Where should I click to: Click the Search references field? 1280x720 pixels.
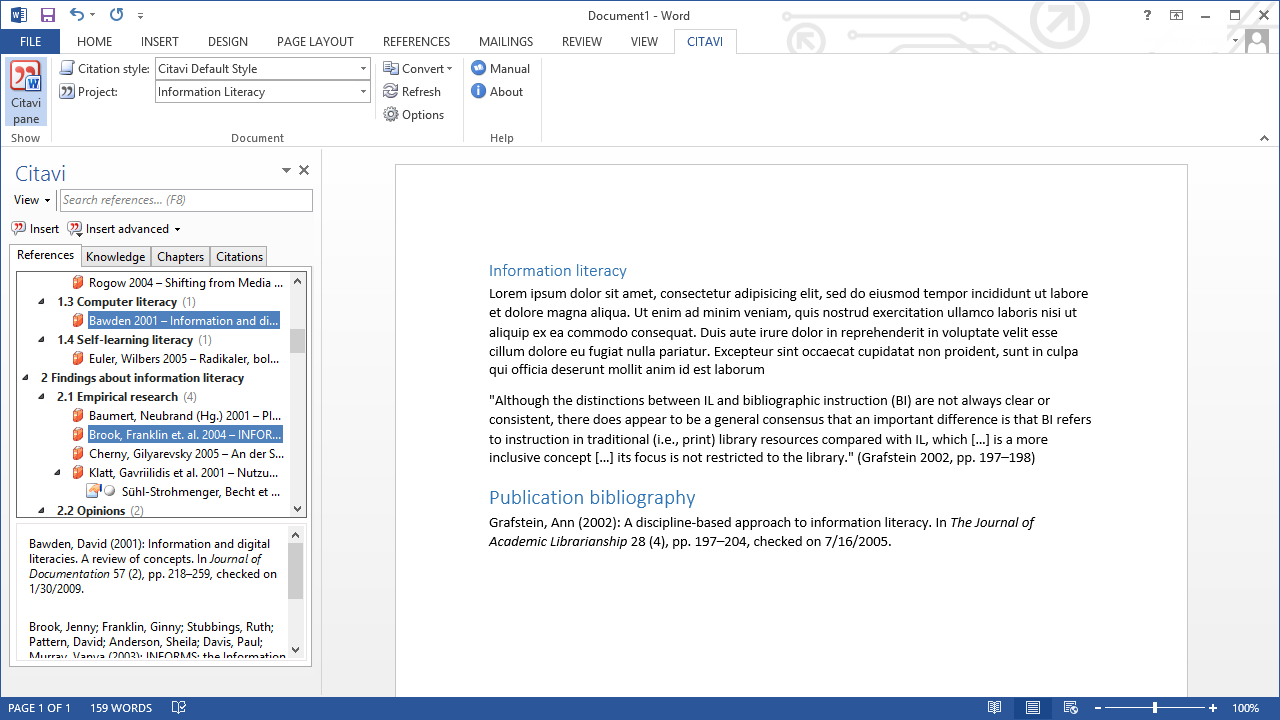[x=186, y=200]
